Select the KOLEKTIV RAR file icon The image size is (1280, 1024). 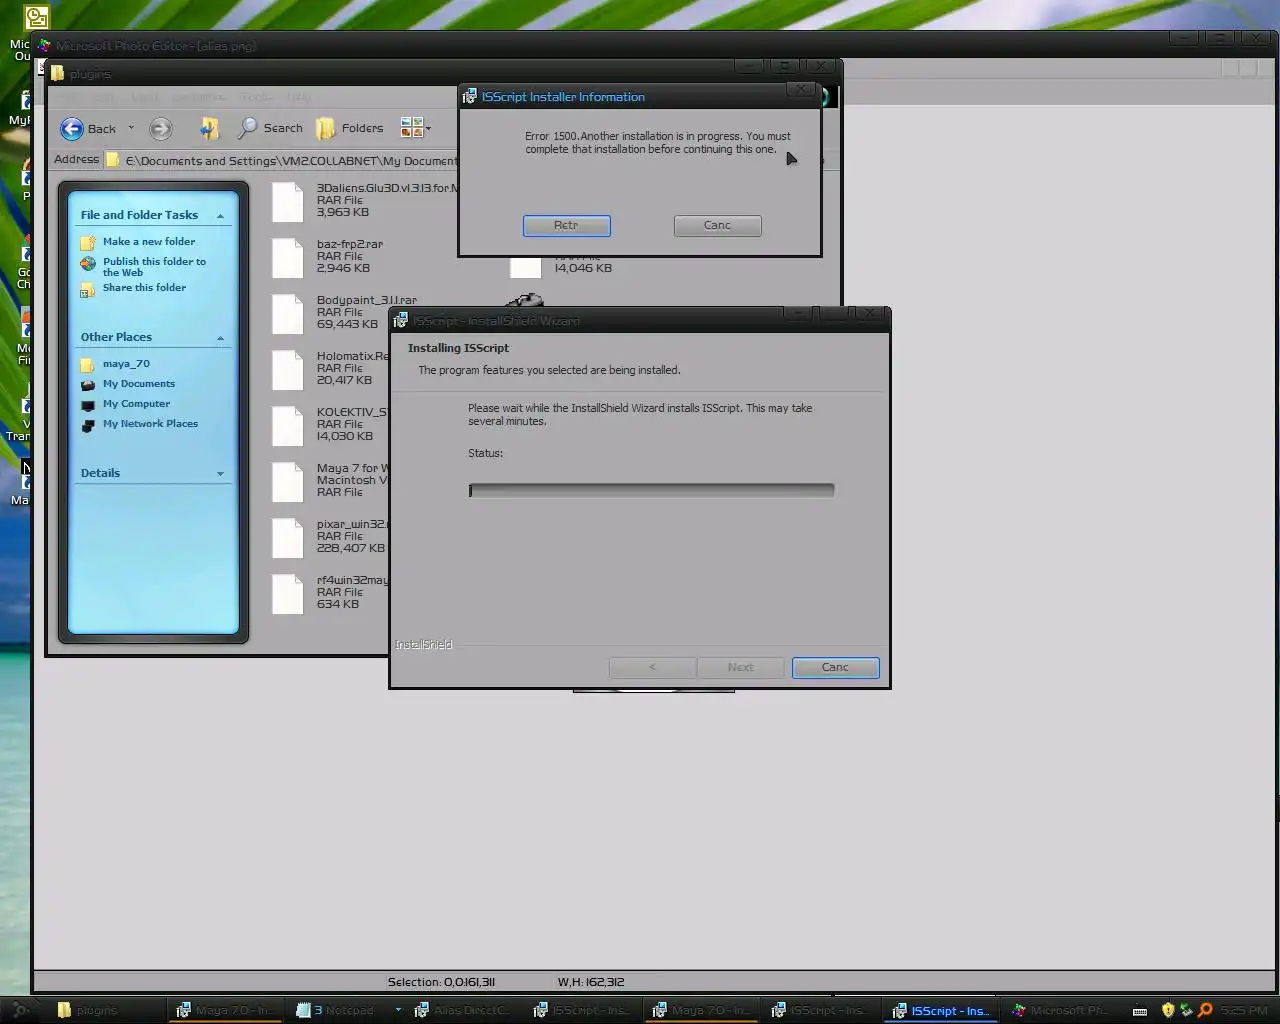coord(288,426)
